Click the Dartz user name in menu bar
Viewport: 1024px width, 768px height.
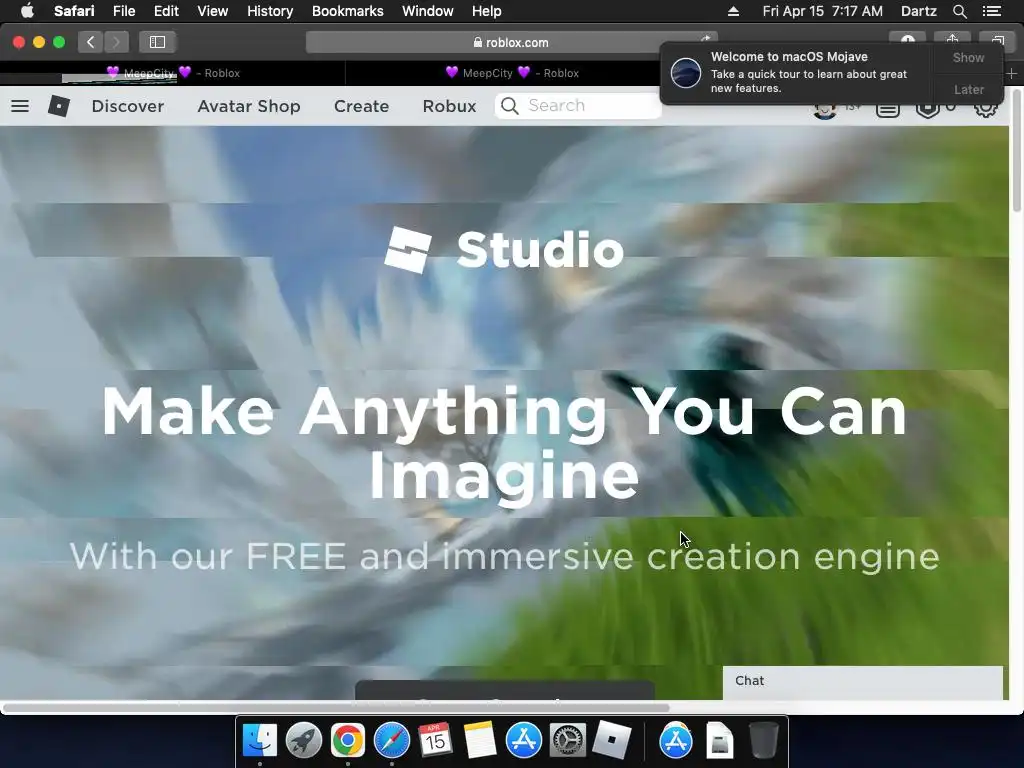point(918,11)
